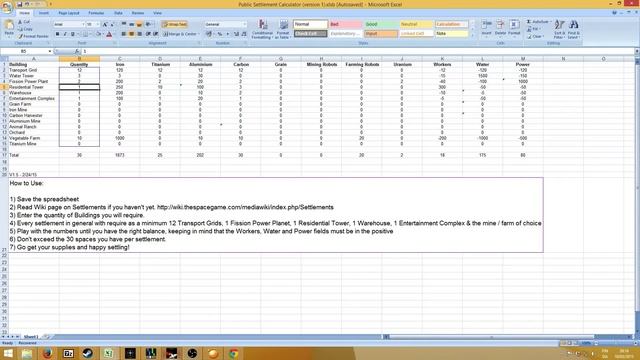Open the Format cells menu
This screenshot has height=360, width=640.
click(514, 29)
